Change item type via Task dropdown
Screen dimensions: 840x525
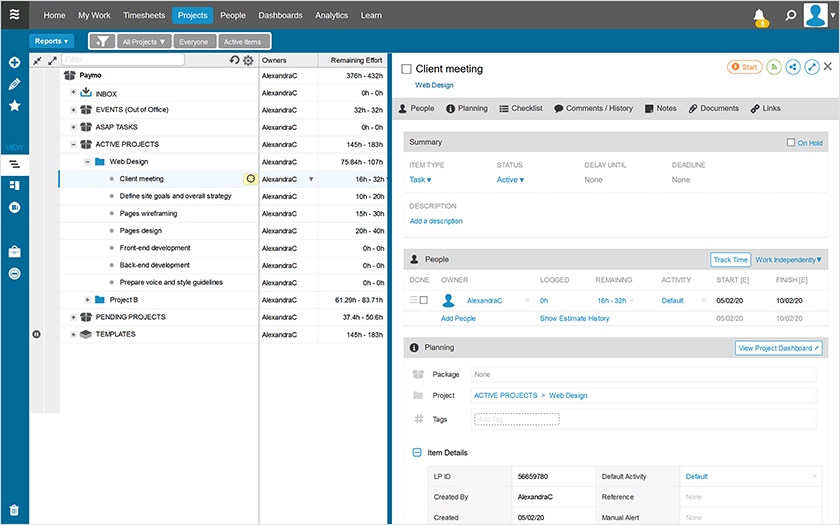420,180
